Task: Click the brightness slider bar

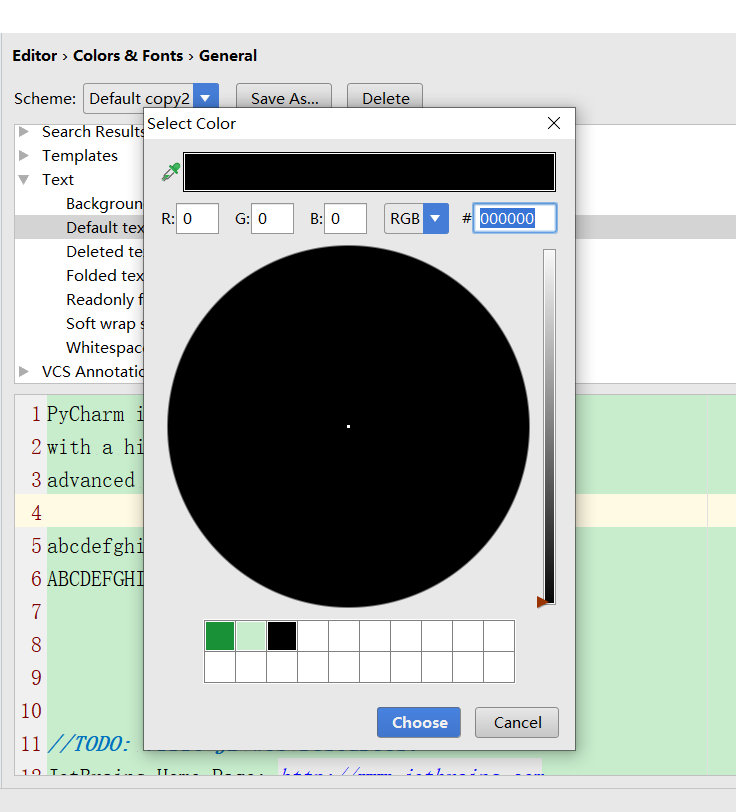Action: pyautogui.click(x=550, y=426)
